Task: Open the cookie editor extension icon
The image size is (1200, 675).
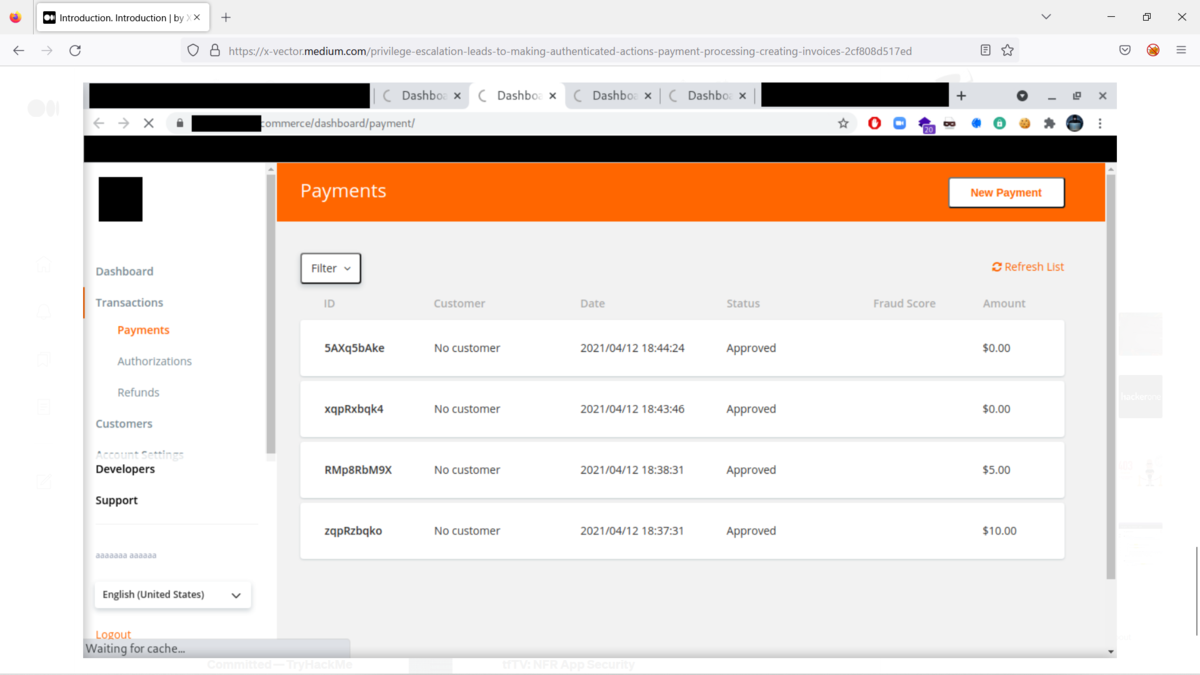Action: point(1024,123)
